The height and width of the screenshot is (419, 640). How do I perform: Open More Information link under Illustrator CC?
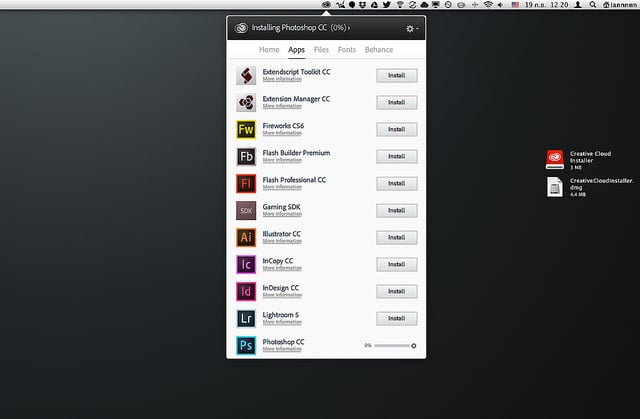point(282,241)
